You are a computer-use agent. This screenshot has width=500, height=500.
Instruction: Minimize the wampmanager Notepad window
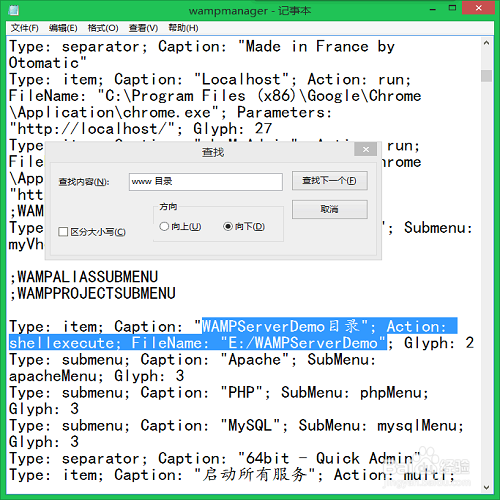(433, 9)
